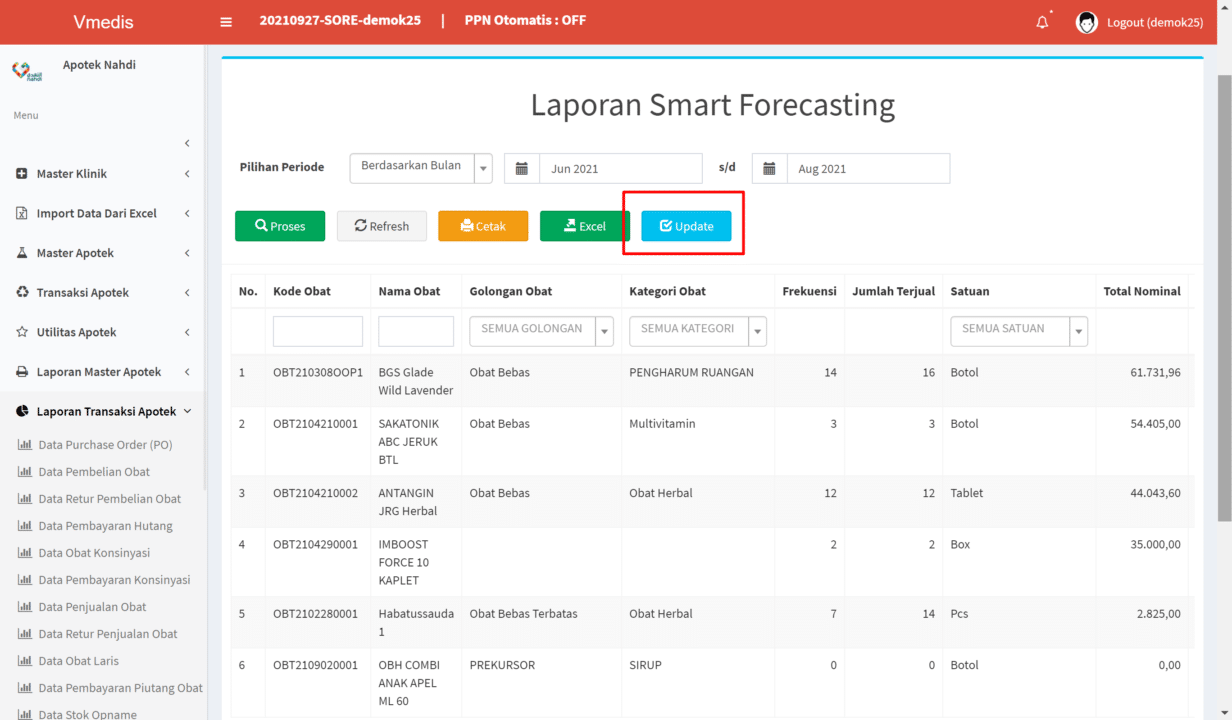Click the green Proses button
1232x720 pixels.
coord(280,226)
